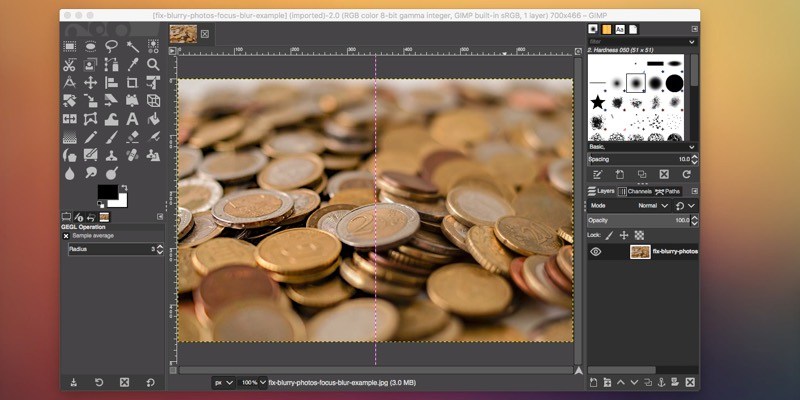This screenshot has width=800, height=400.
Task: Select the Crop tool
Action: 132,82
